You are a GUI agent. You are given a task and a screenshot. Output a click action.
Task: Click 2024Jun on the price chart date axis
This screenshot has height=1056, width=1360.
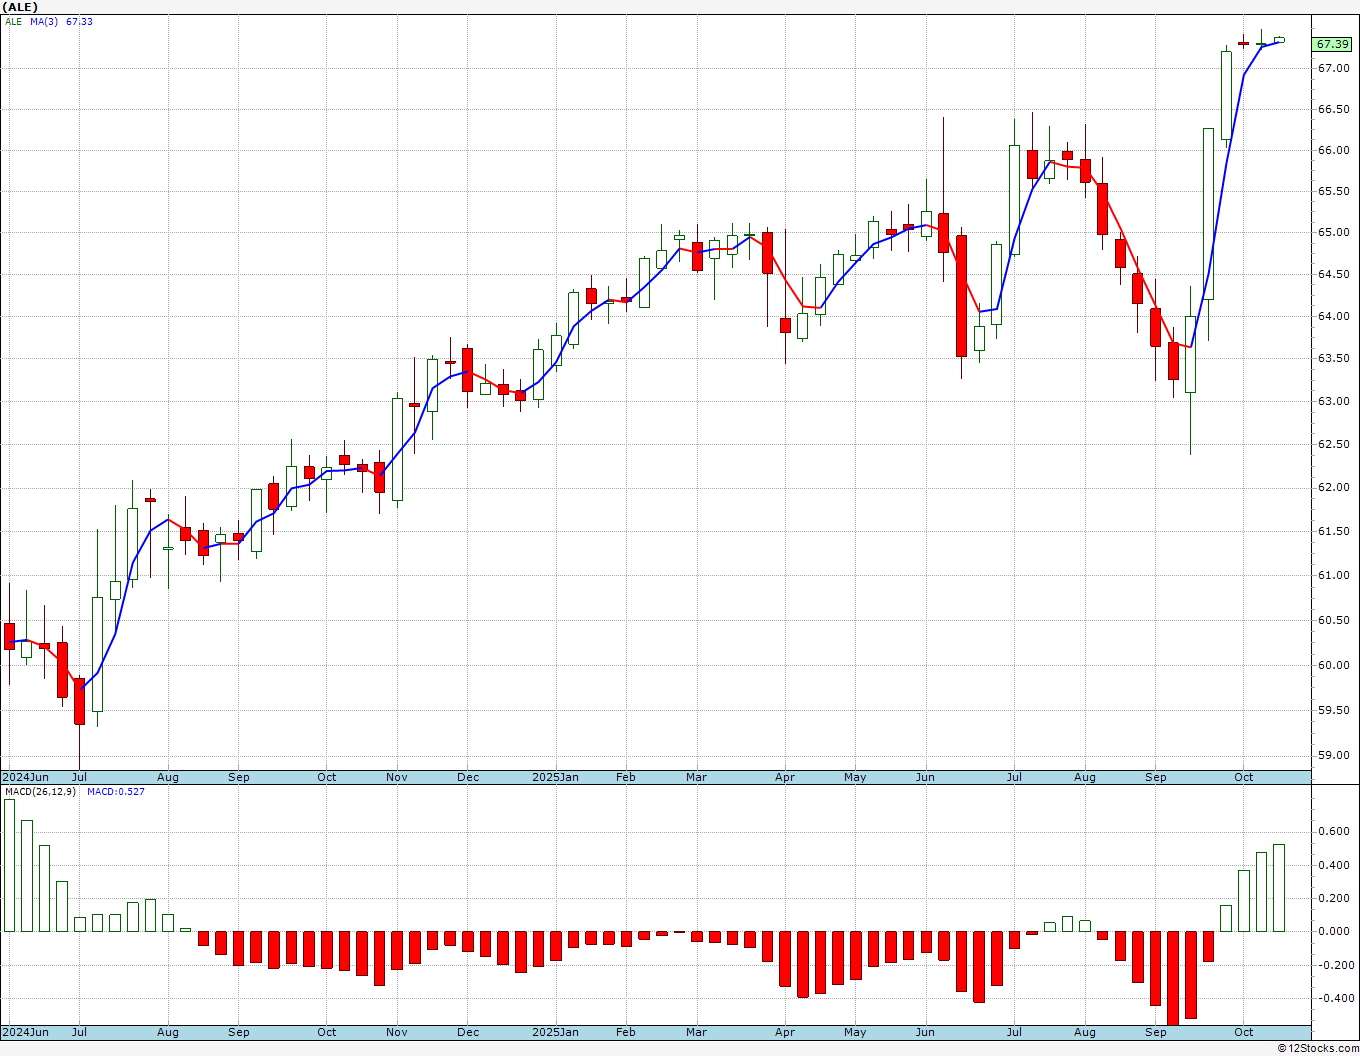[x=25, y=777]
